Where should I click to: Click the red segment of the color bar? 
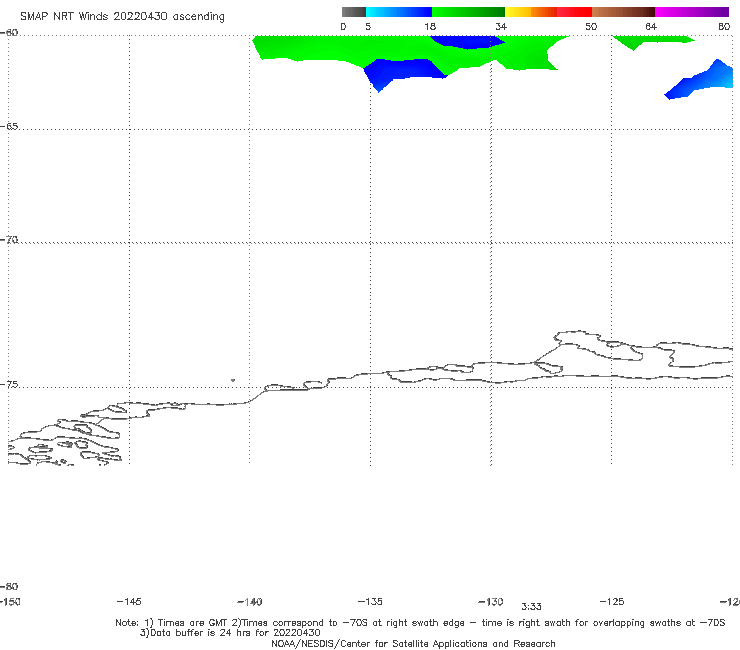574,12
